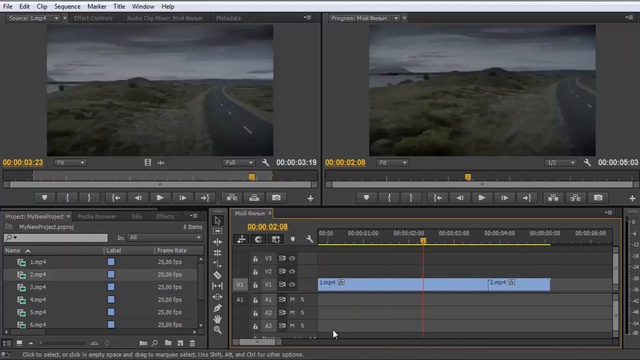The height and width of the screenshot is (360, 640).
Task: Select the Pen tool
Action: pos(217,308)
